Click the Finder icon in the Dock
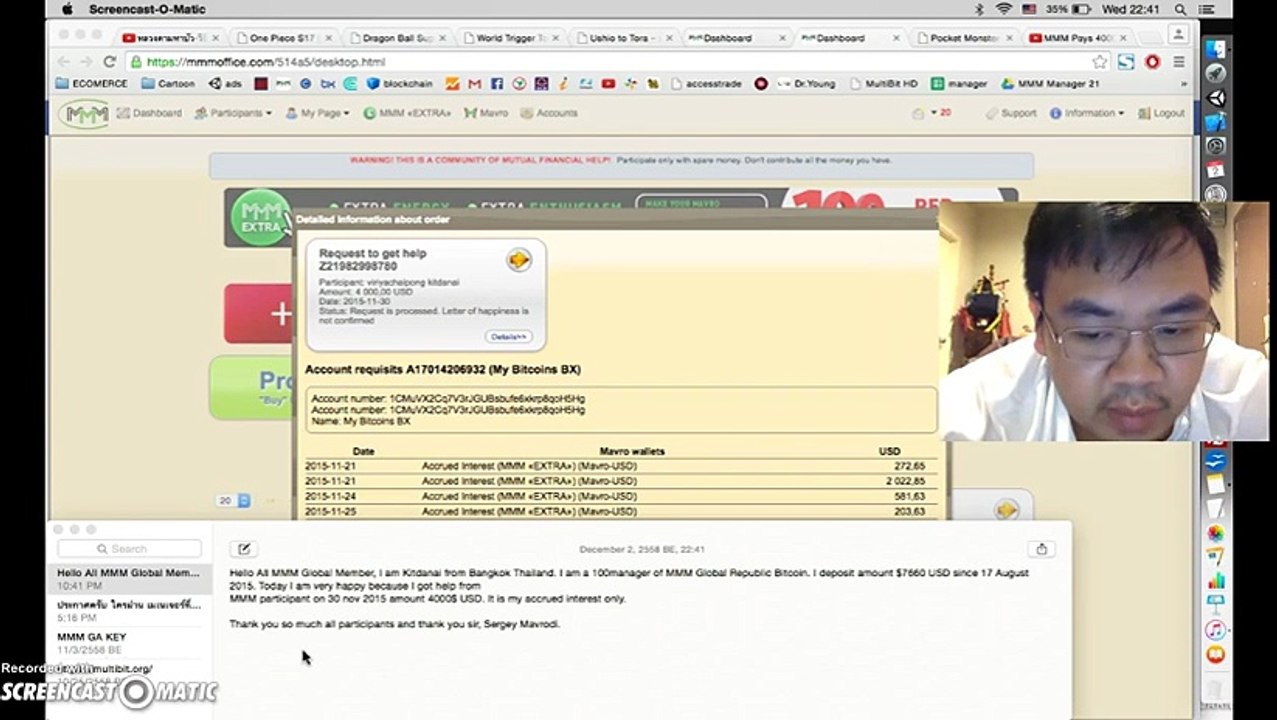Image resolution: width=1277 pixels, height=720 pixels. (x=1215, y=49)
